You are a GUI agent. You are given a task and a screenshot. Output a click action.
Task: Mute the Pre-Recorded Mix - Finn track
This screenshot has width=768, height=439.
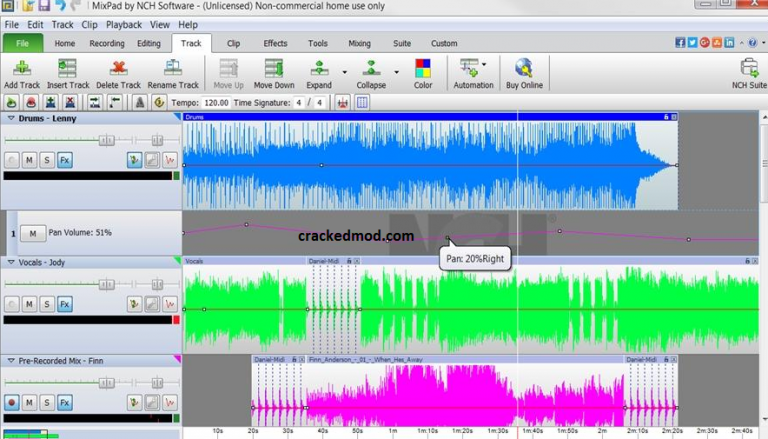29,403
